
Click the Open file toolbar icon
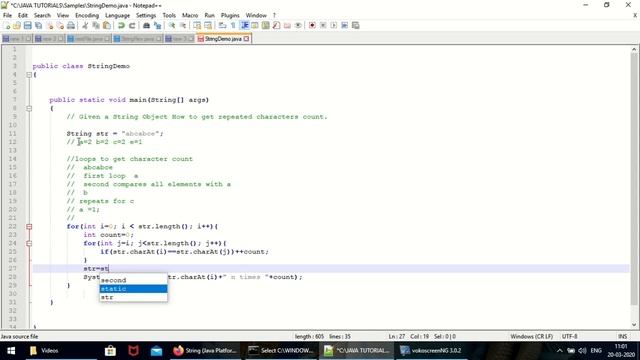tap(17, 25)
